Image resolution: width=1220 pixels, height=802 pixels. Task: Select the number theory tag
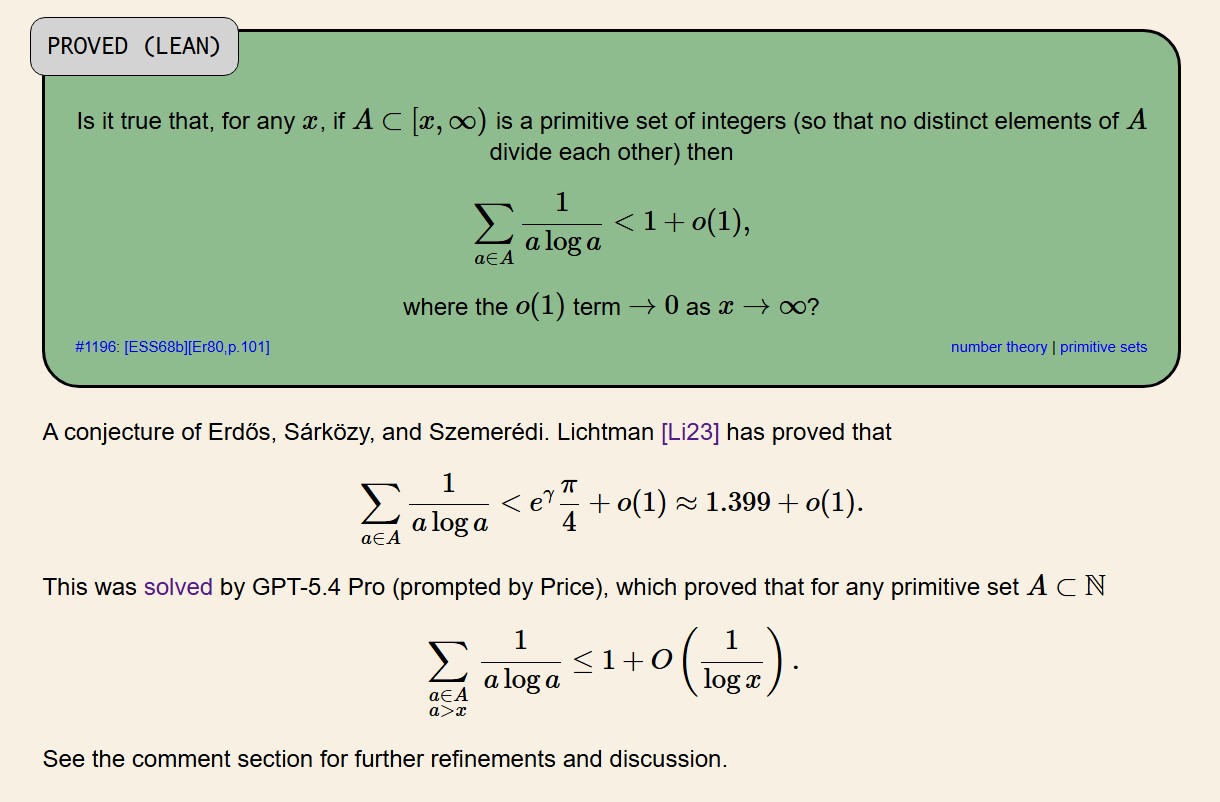point(998,347)
